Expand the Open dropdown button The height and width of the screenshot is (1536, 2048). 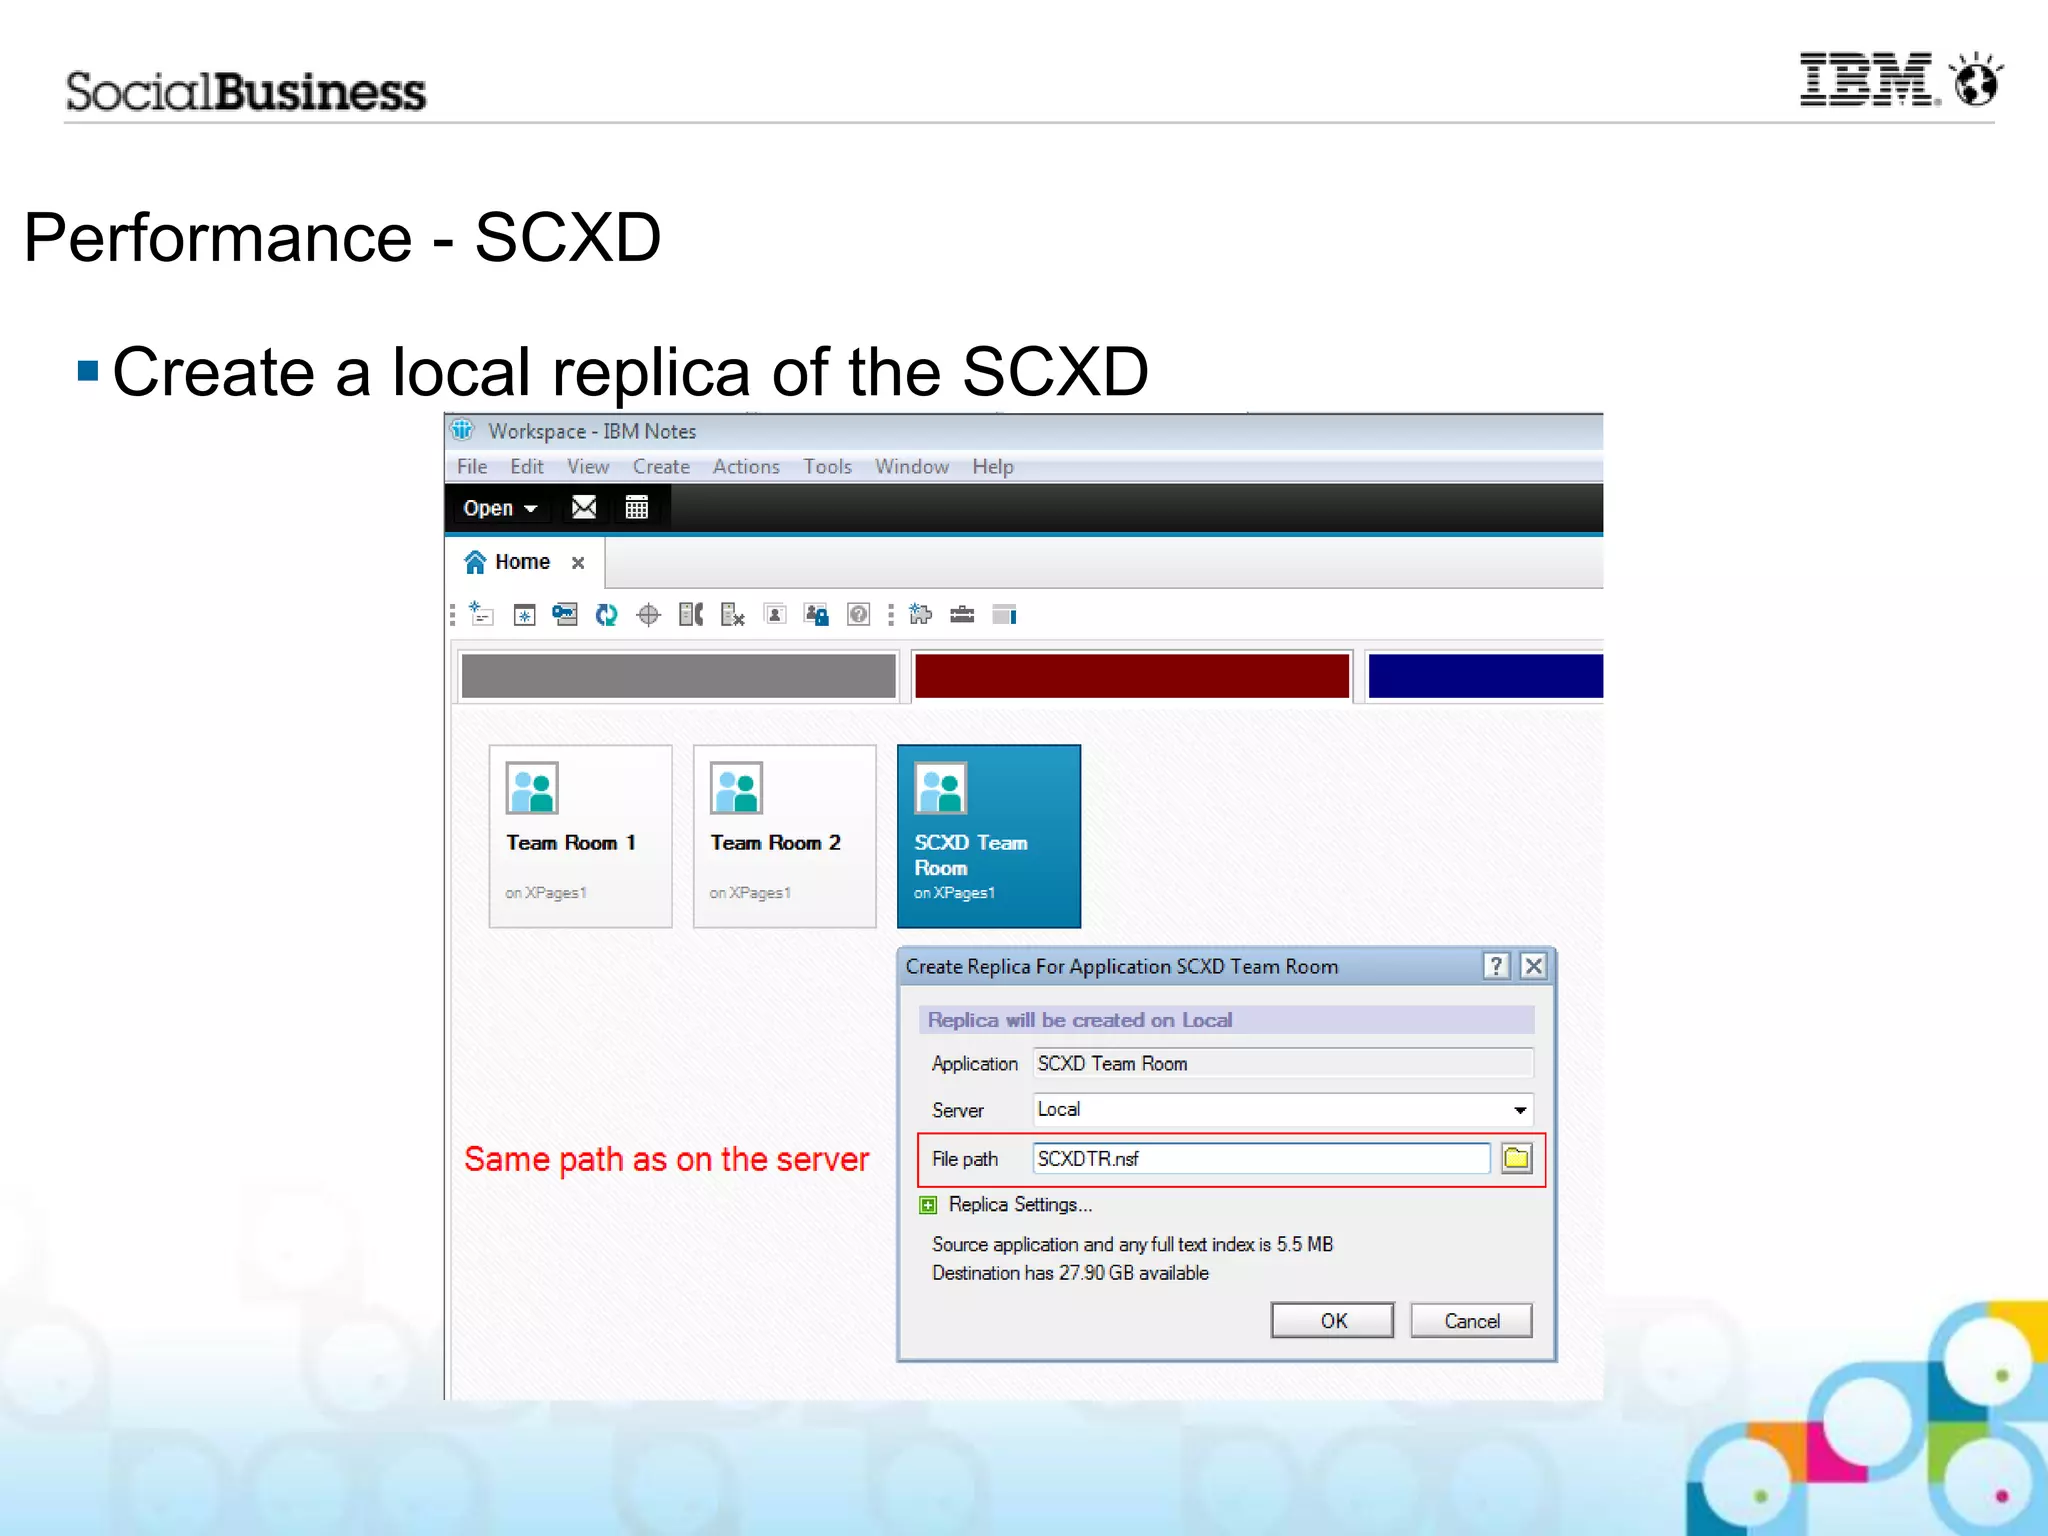500,508
